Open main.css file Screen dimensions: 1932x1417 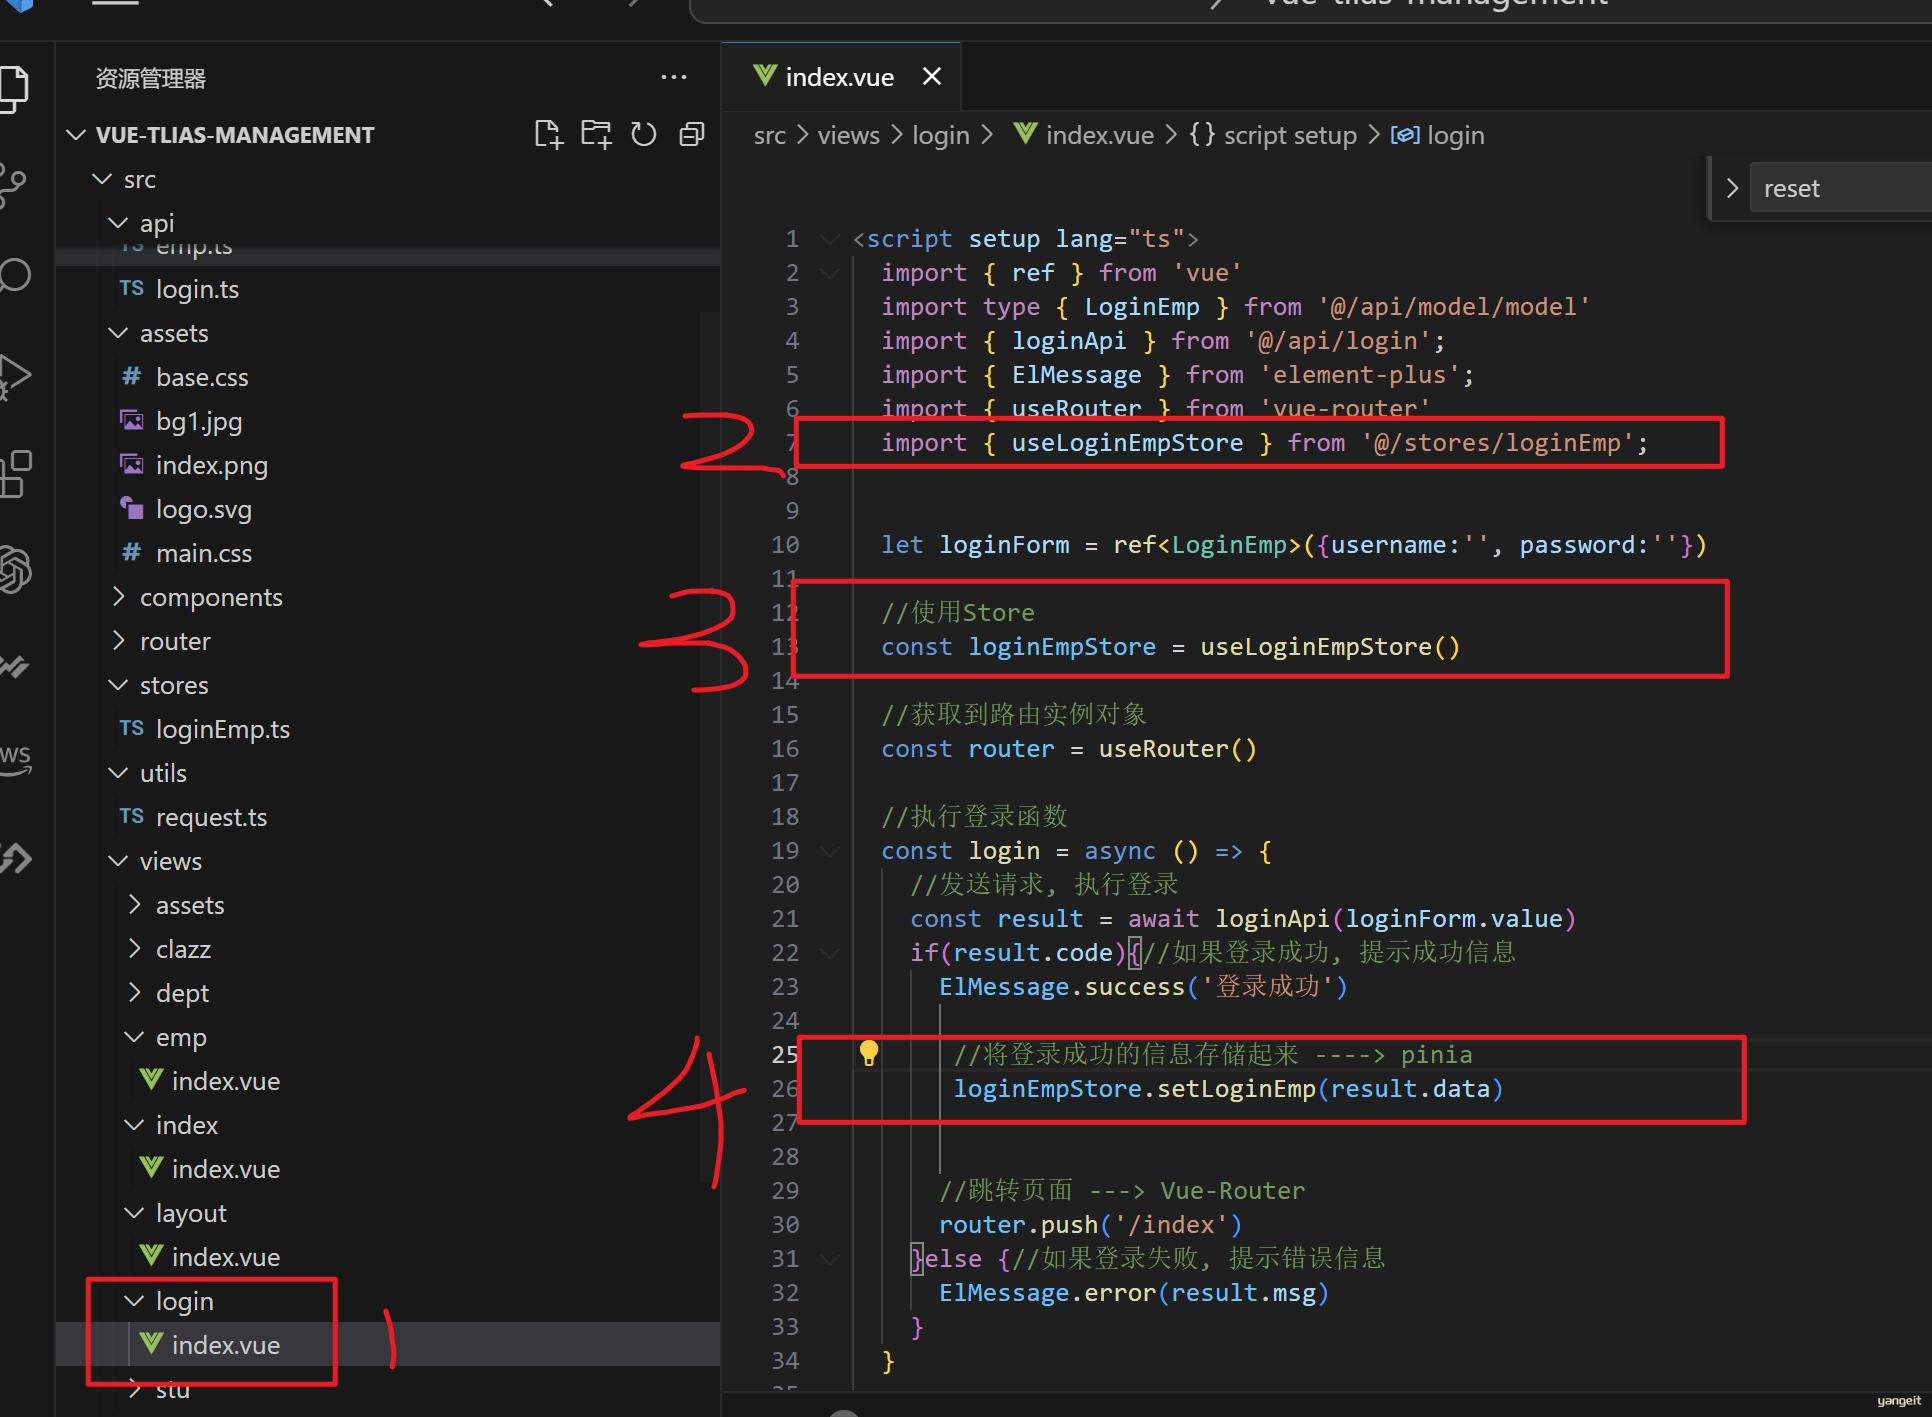click(204, 553)
